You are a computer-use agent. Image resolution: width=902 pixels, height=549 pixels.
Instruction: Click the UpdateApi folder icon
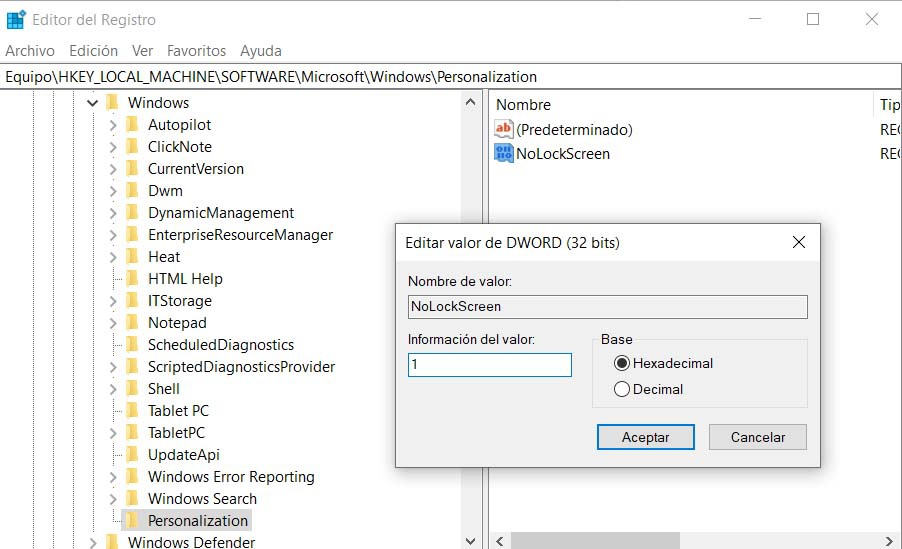pos(132,454)
